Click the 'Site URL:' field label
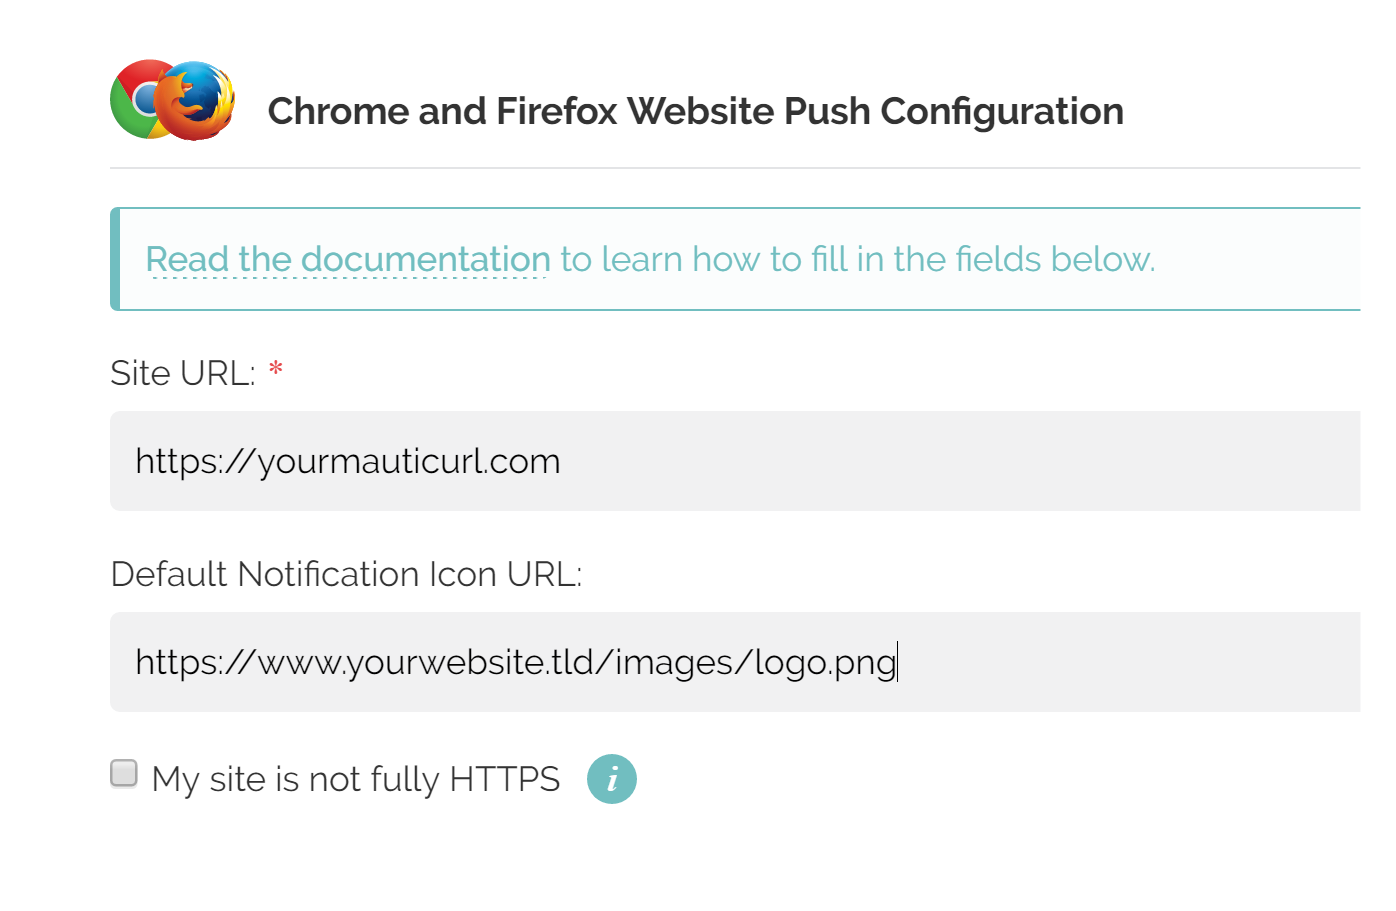 pos(183,373)
